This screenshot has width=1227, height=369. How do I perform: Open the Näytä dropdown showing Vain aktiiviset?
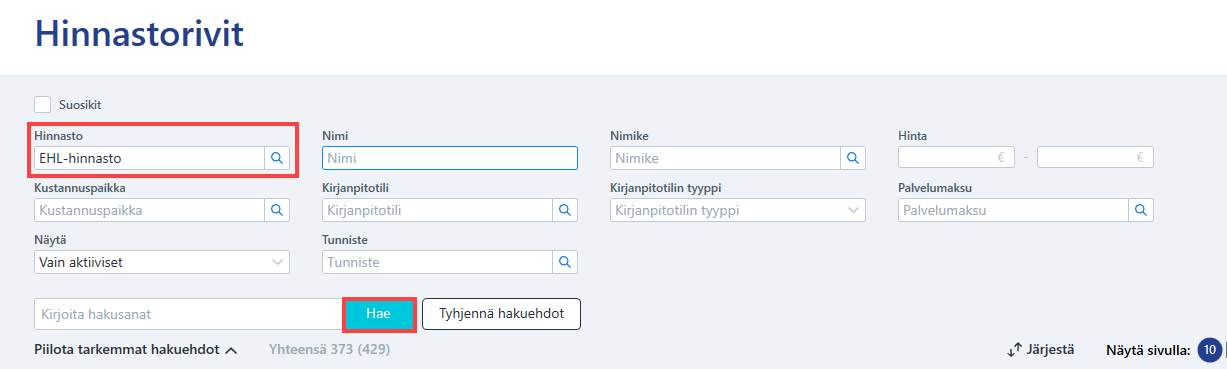[162, 262]
